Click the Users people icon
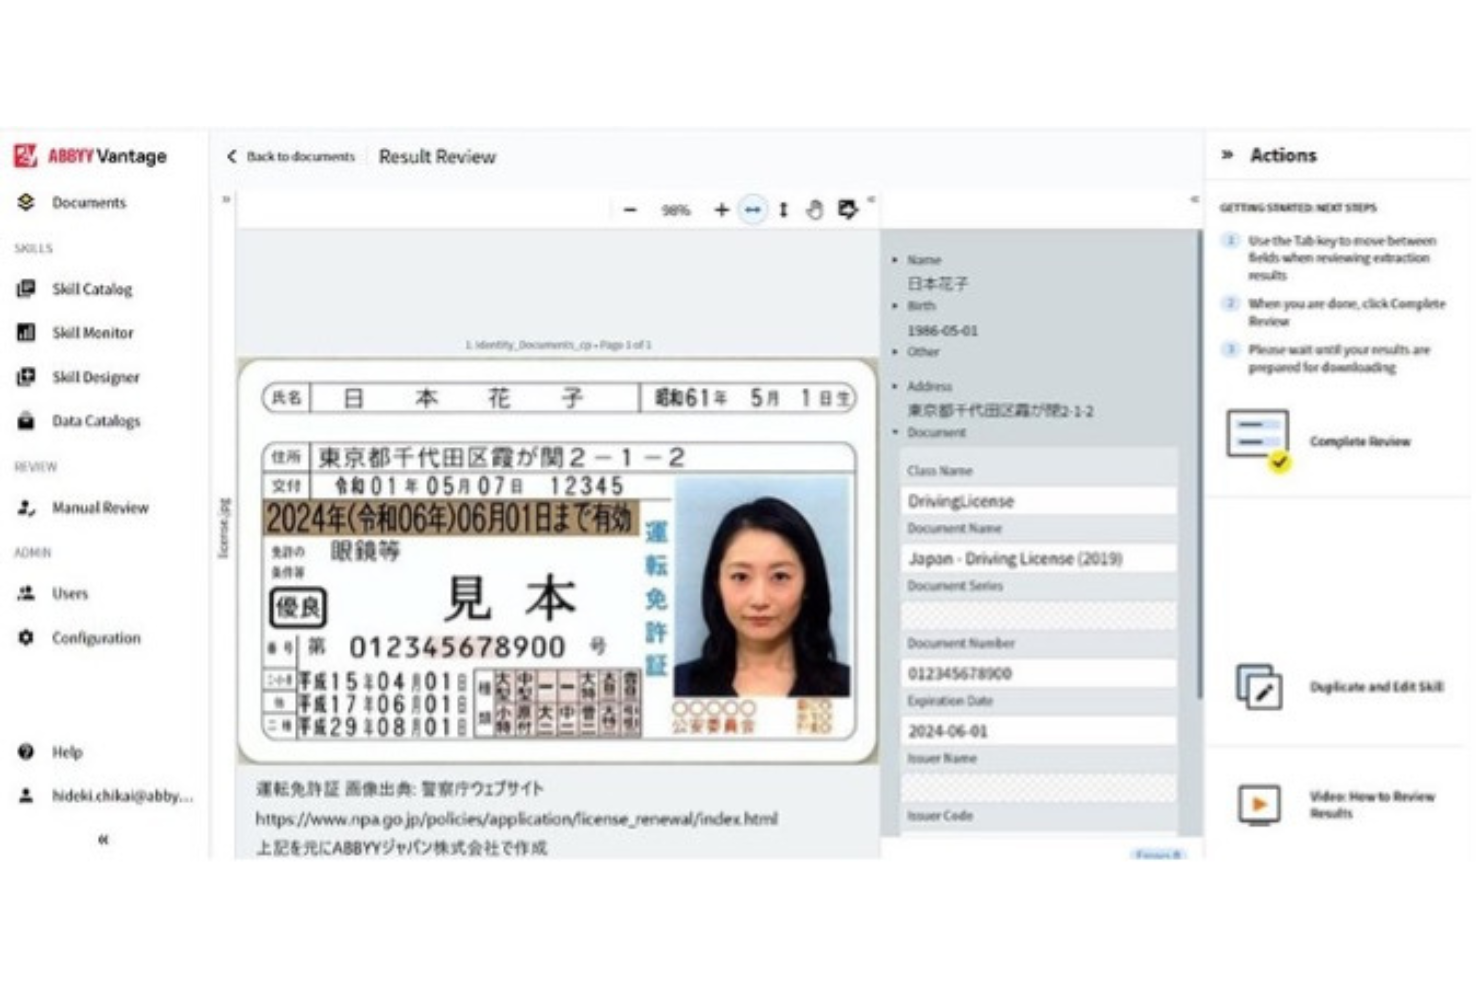1480x987 pixels. [x=26, y=593]
